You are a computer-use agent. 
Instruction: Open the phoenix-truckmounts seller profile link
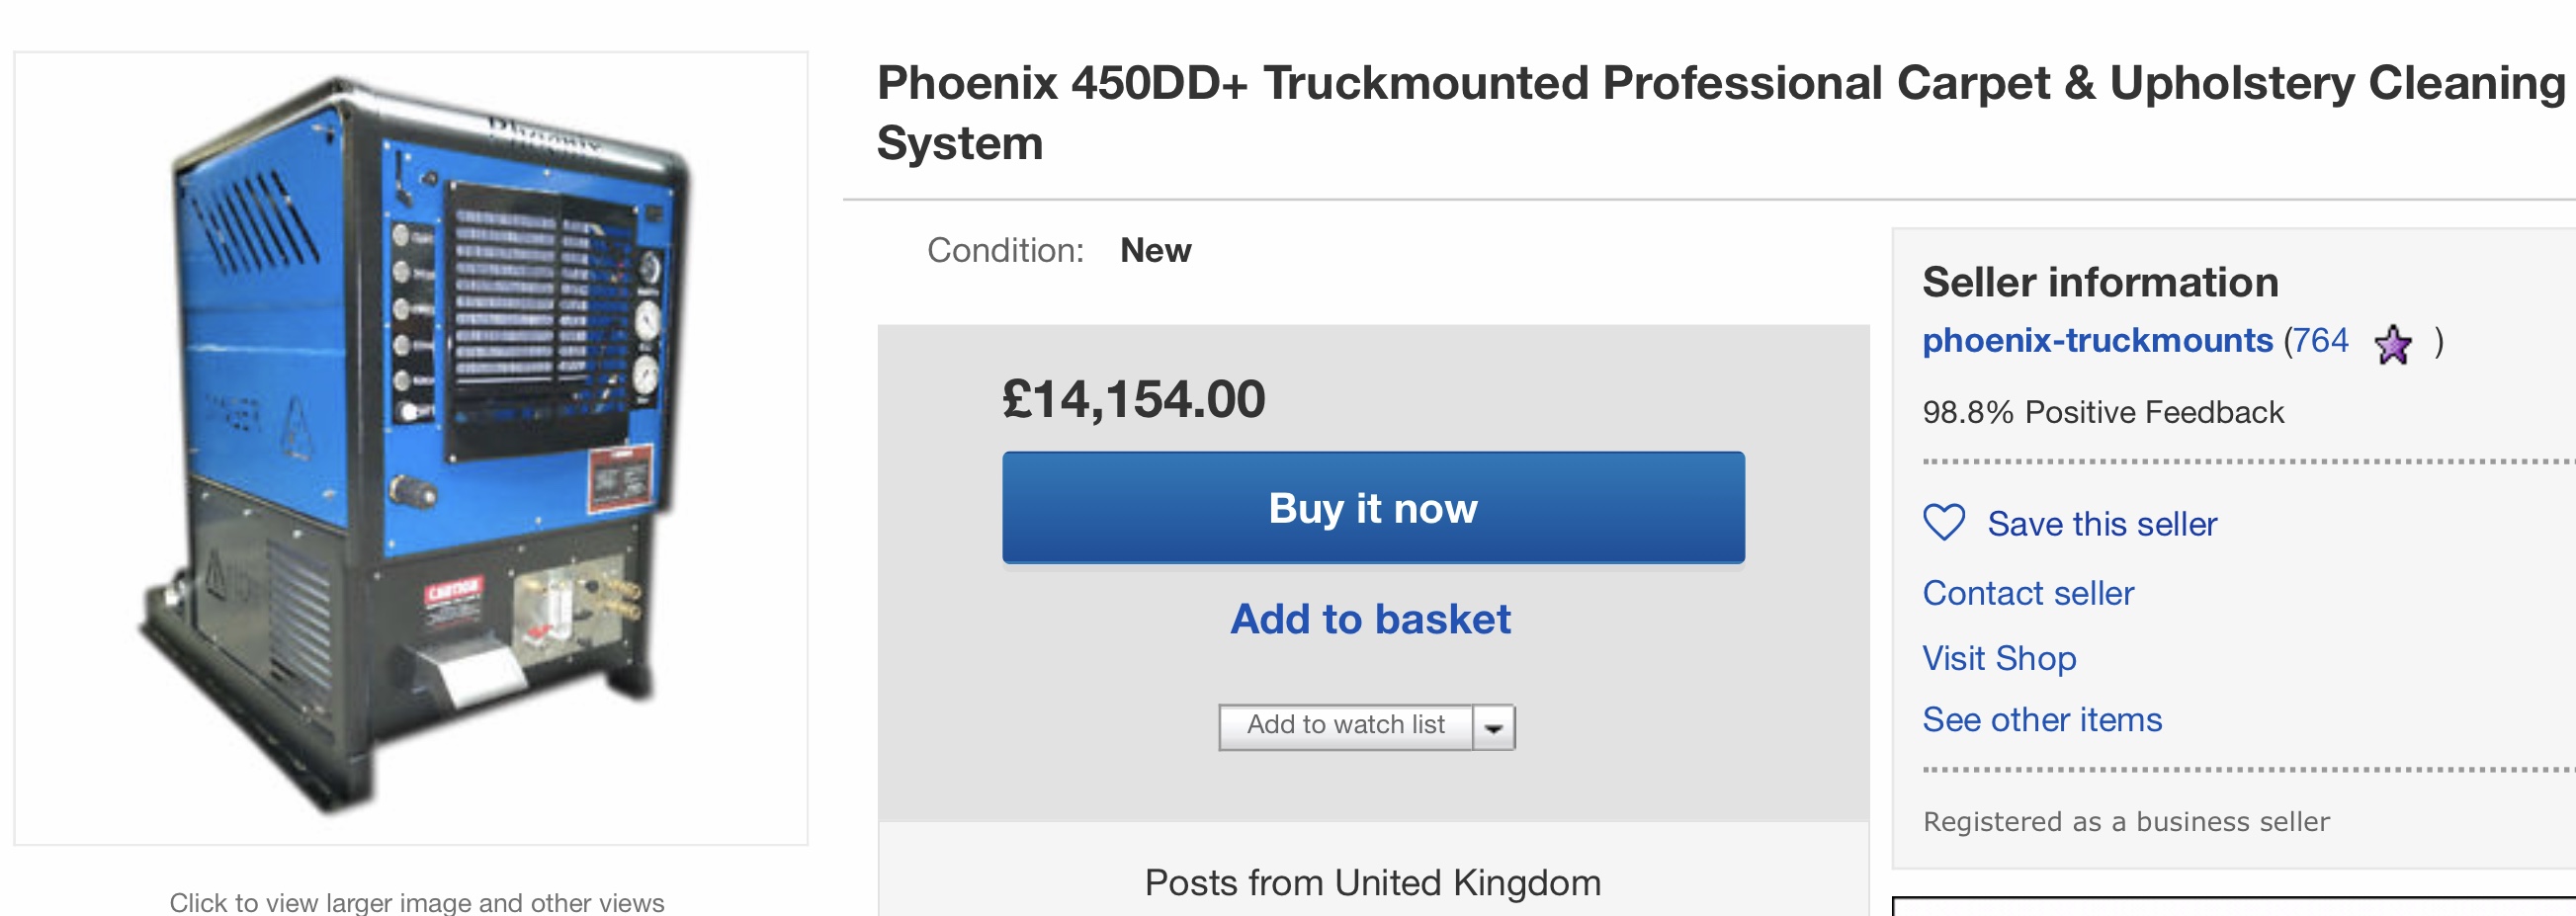point(2097,341)
